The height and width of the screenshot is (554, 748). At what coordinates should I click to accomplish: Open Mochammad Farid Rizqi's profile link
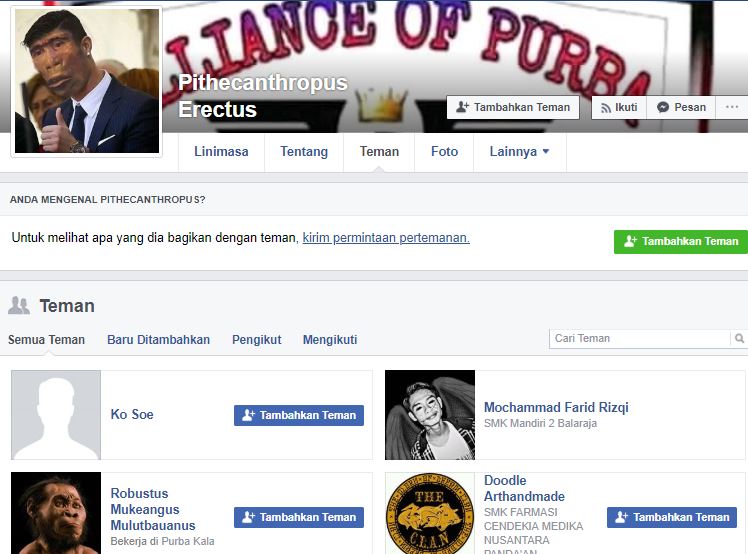coord(556,407)
